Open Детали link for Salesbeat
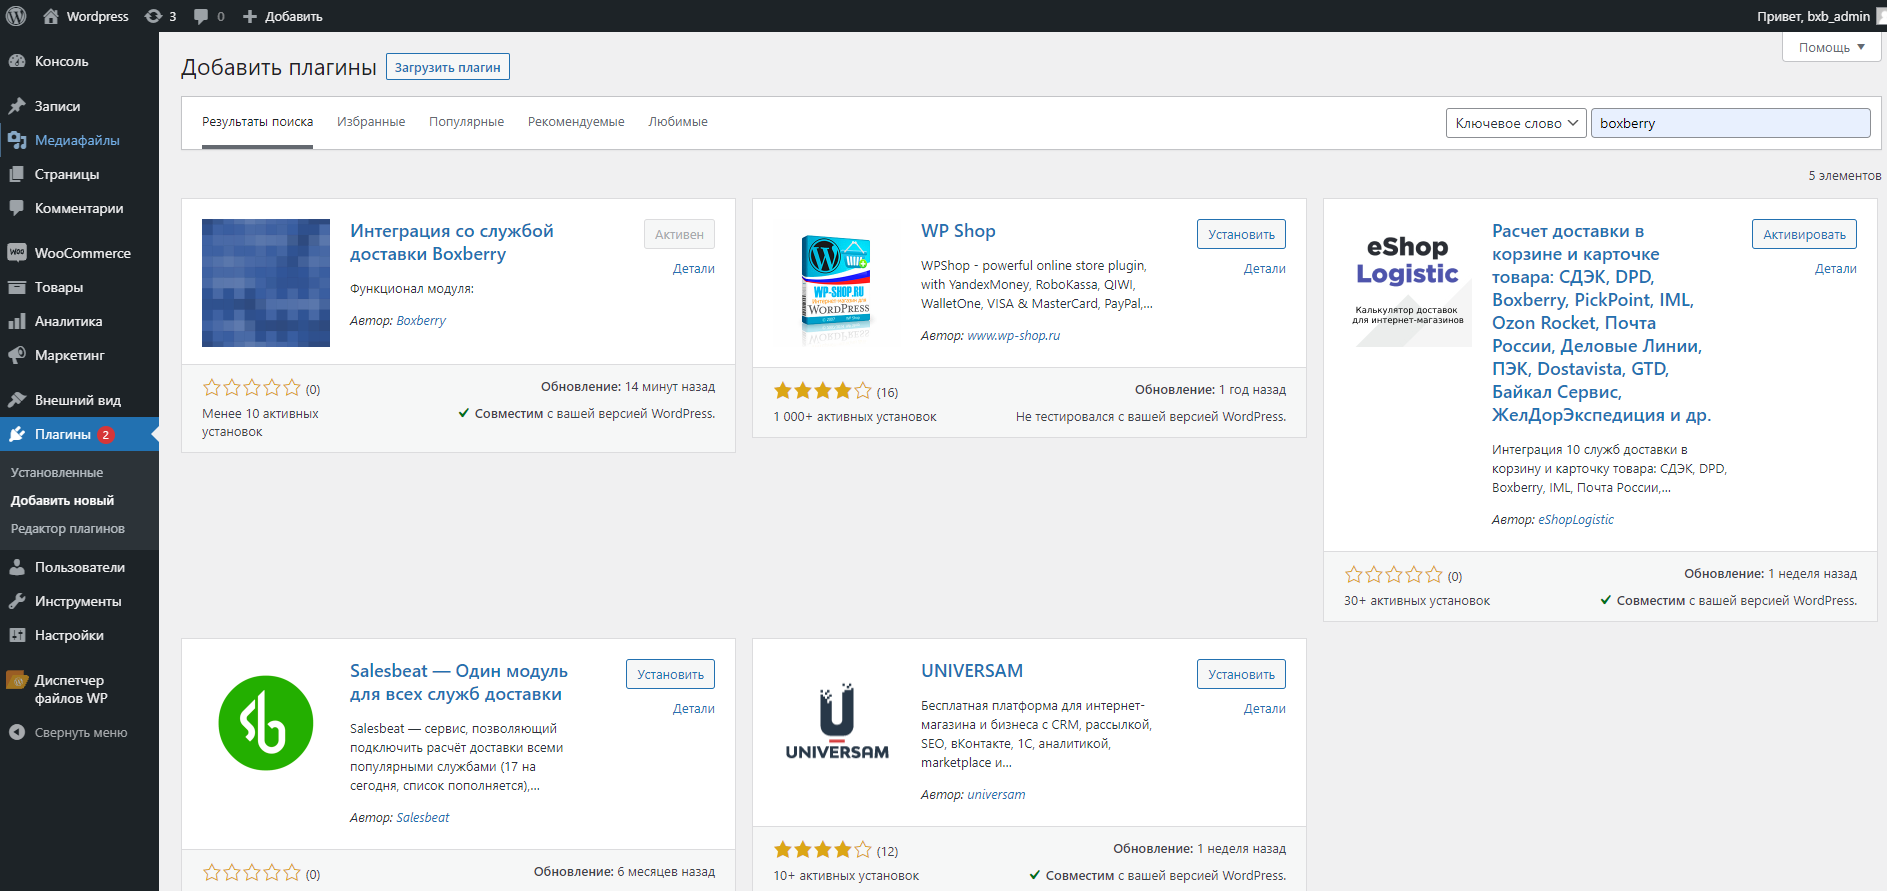The width and height of the screenshot is (1887, 891). [x=694, y=709]
